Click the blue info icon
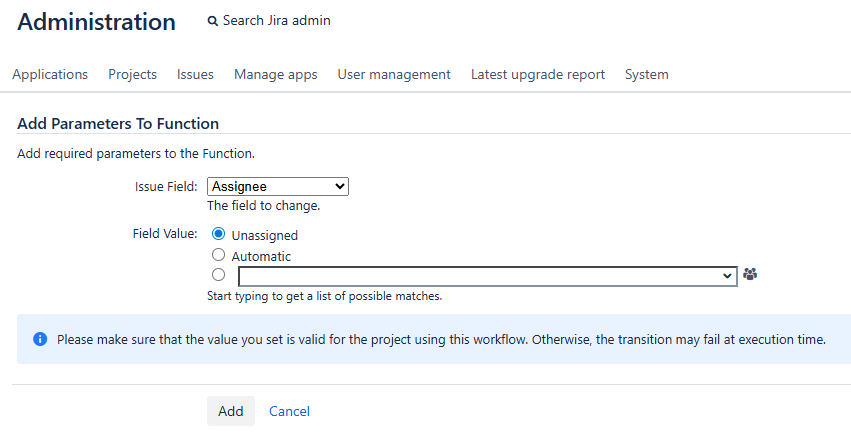Image resolution: width=851 pixels, height=446 pixels. [x=40, y=339]
